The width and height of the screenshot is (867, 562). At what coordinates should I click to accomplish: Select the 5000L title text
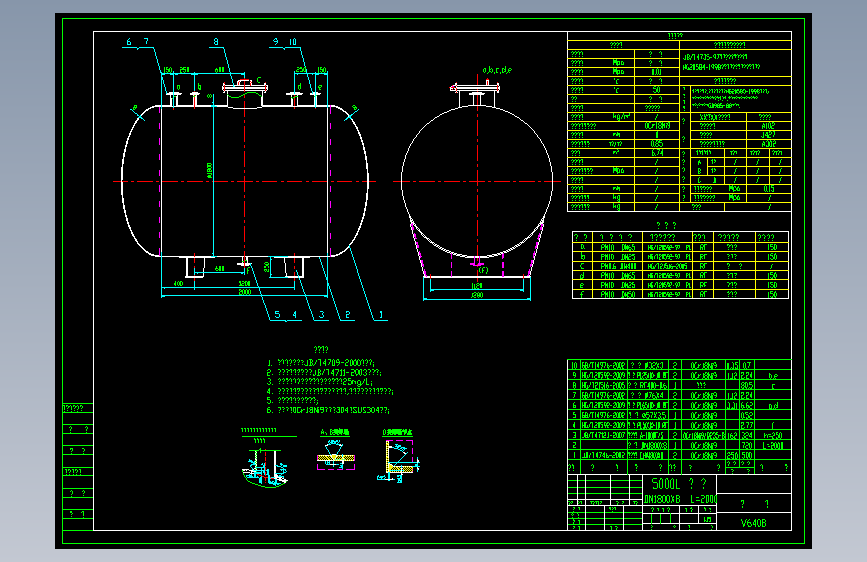pos(666,484)
